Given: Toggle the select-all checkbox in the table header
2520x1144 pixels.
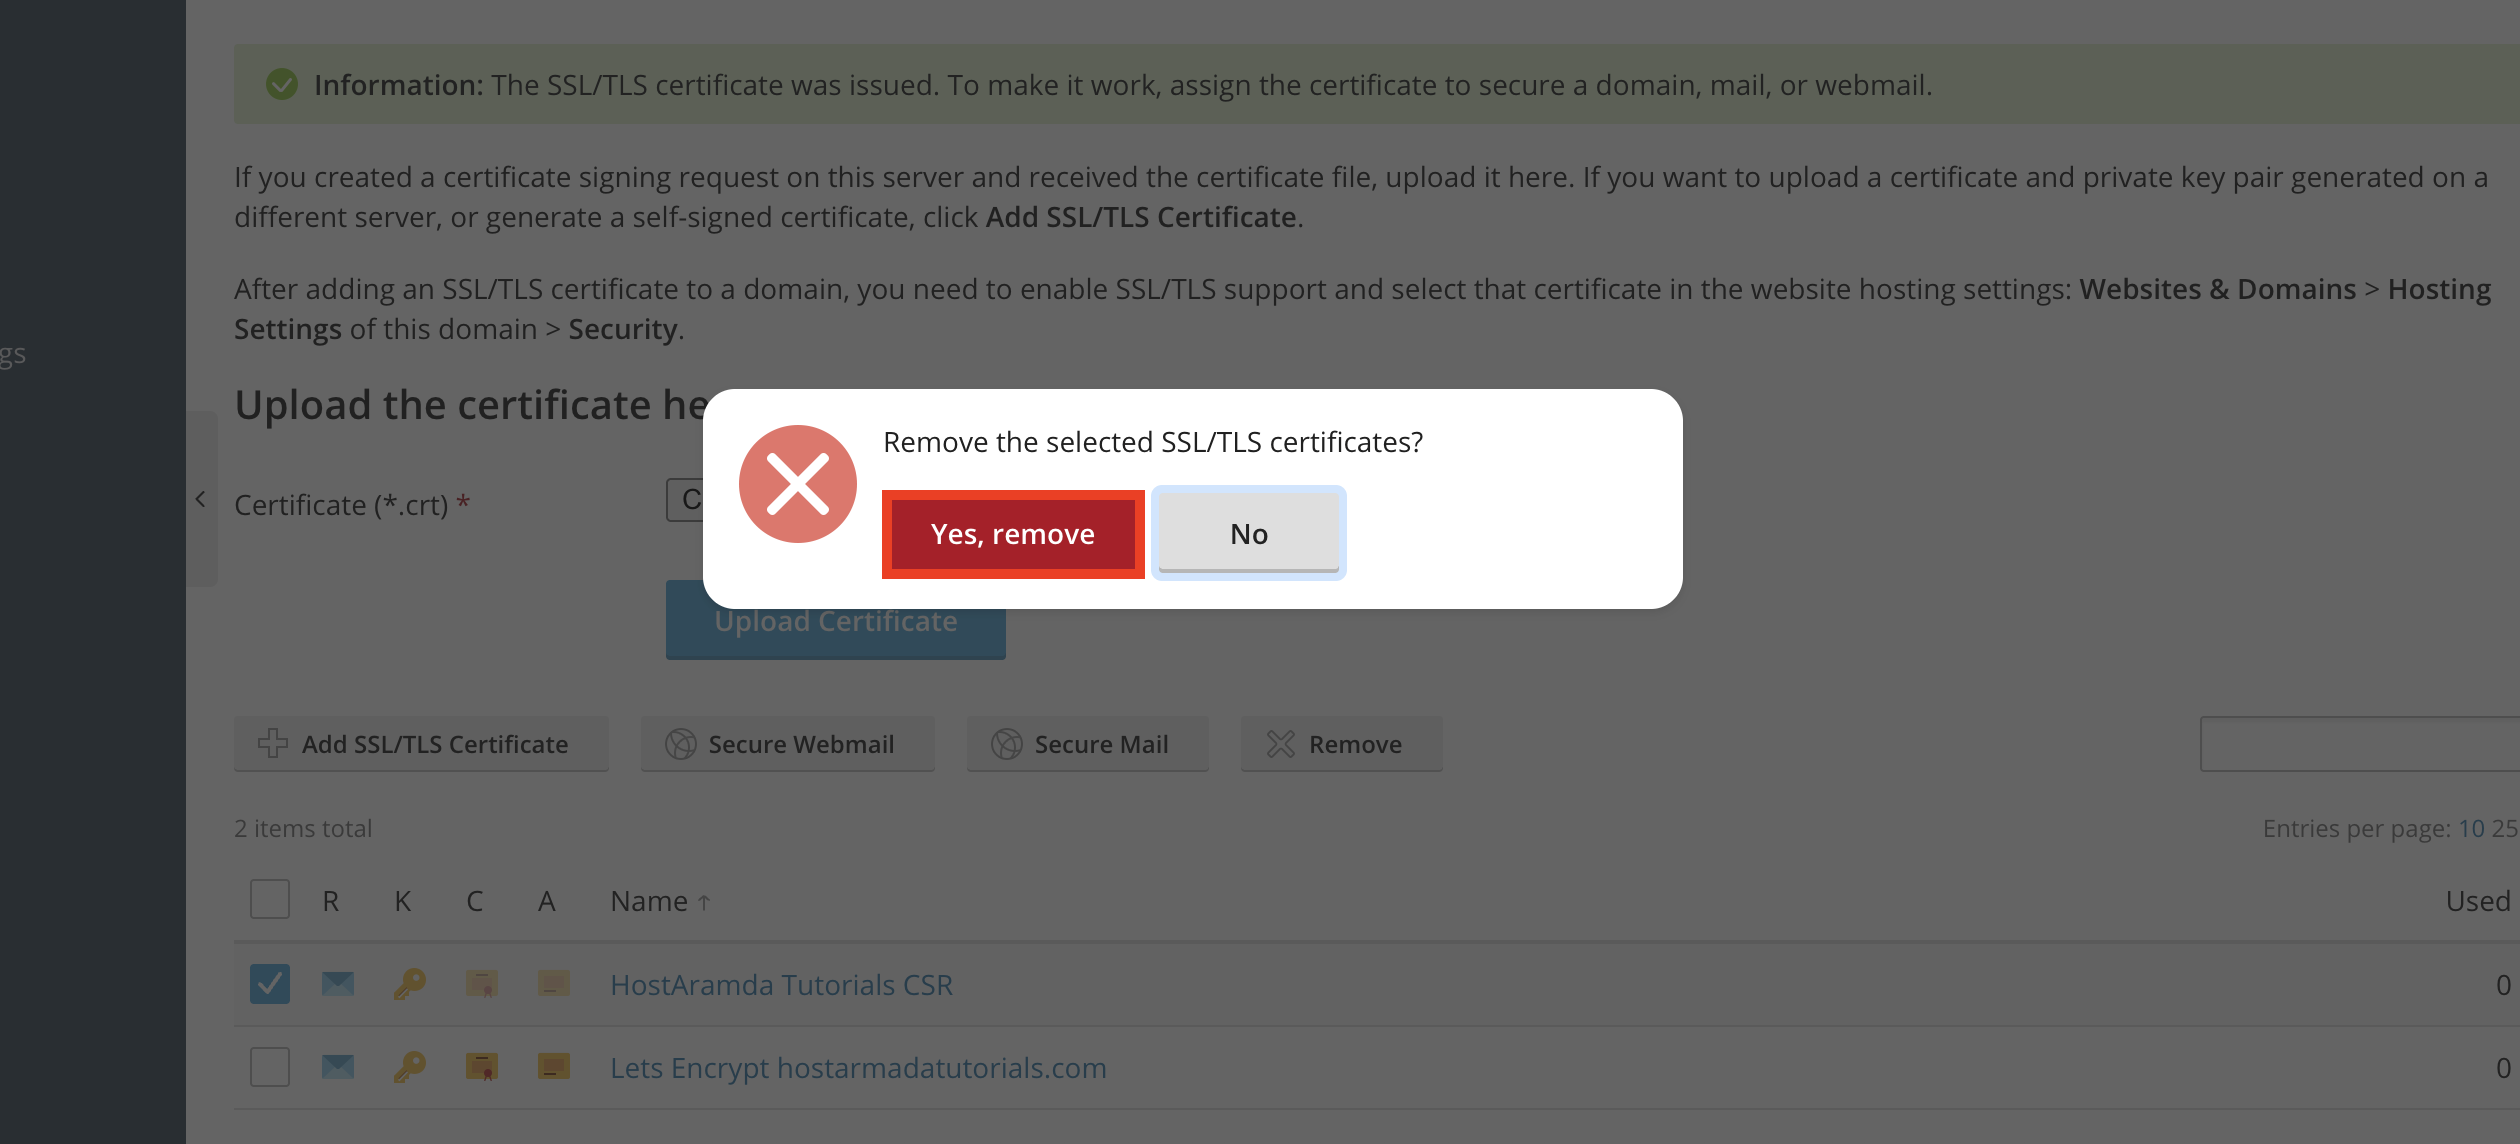Looking at the screenshot, I should (269, 899).
